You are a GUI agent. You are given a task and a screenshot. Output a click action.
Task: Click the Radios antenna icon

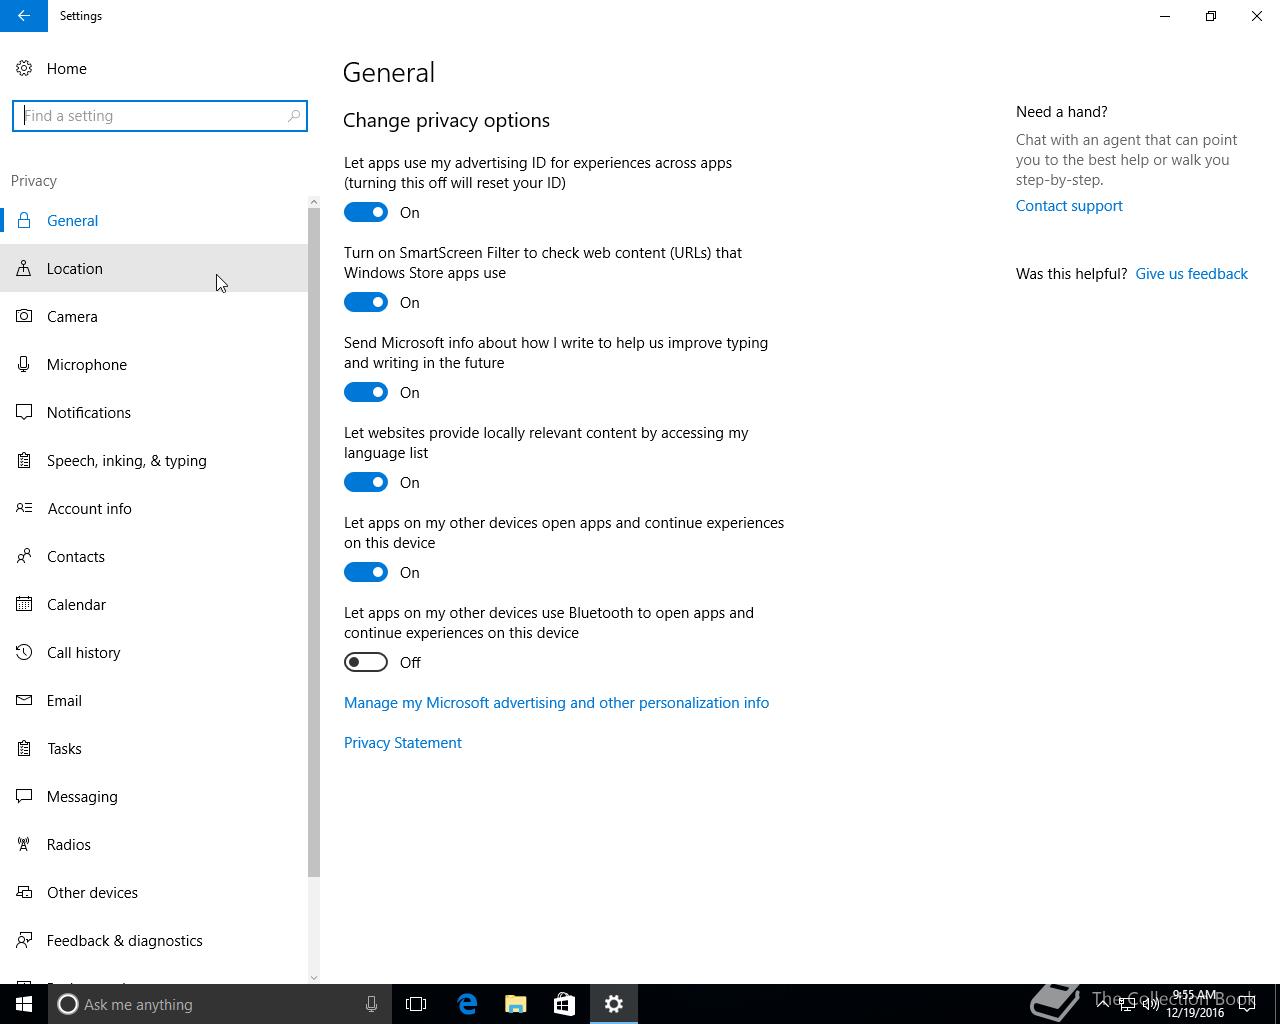pyautogui.click(x=24, y=844)
